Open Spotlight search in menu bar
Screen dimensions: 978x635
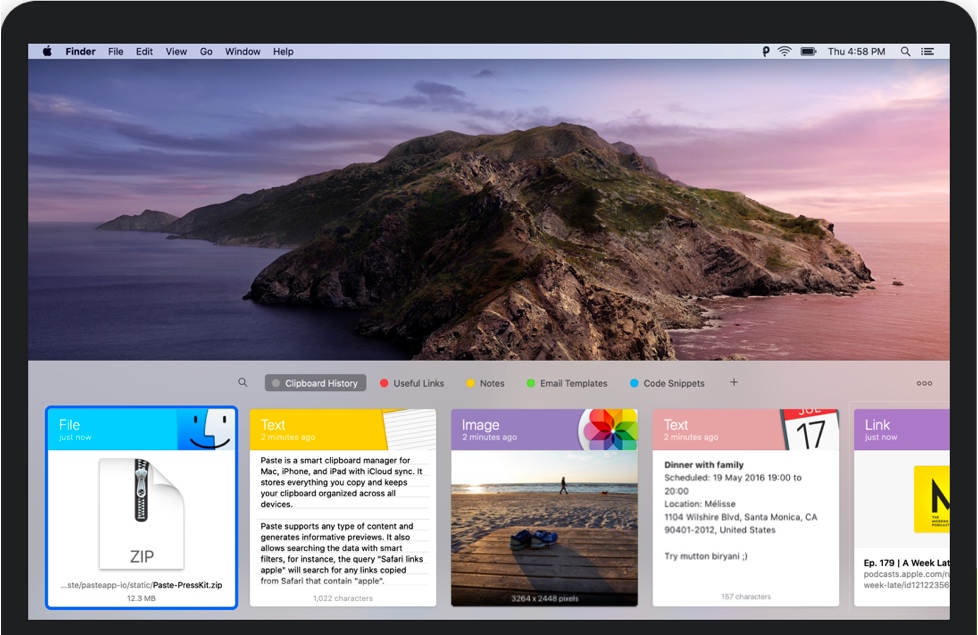pyautogui.click(x=906, y=51)
